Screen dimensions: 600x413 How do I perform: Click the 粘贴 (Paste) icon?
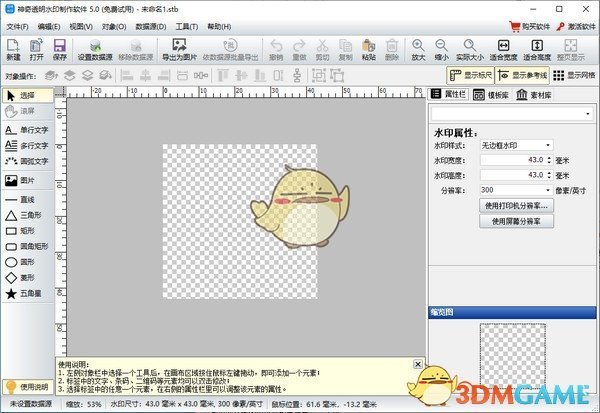[368, 50]
